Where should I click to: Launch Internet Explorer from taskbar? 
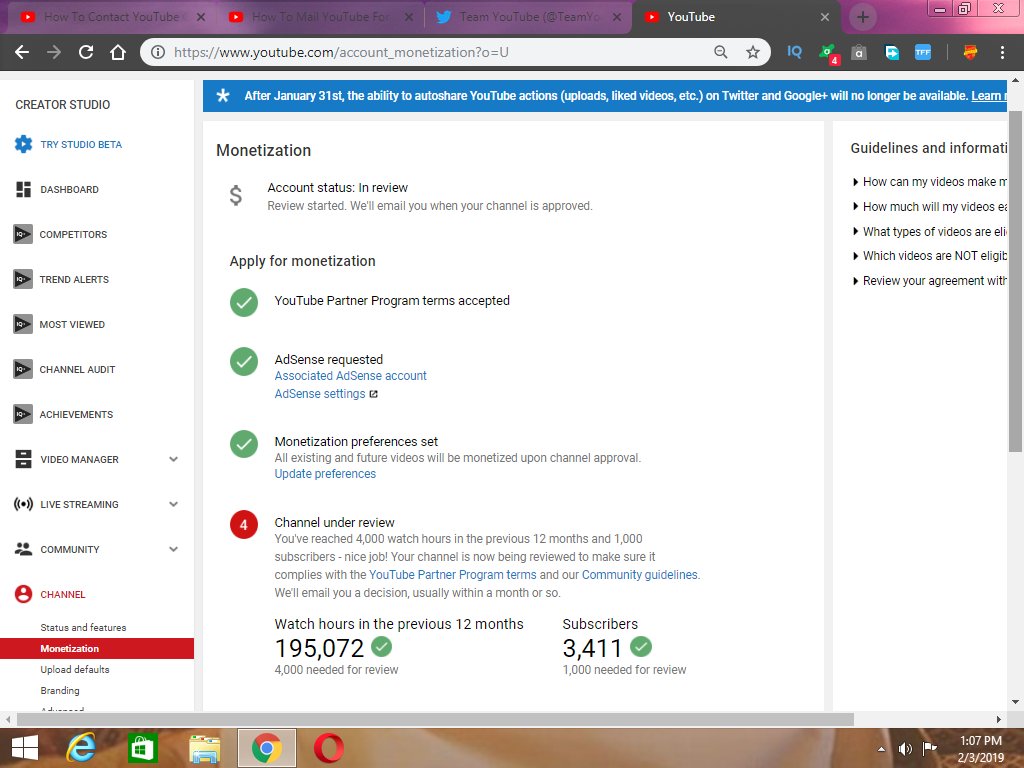82,748
